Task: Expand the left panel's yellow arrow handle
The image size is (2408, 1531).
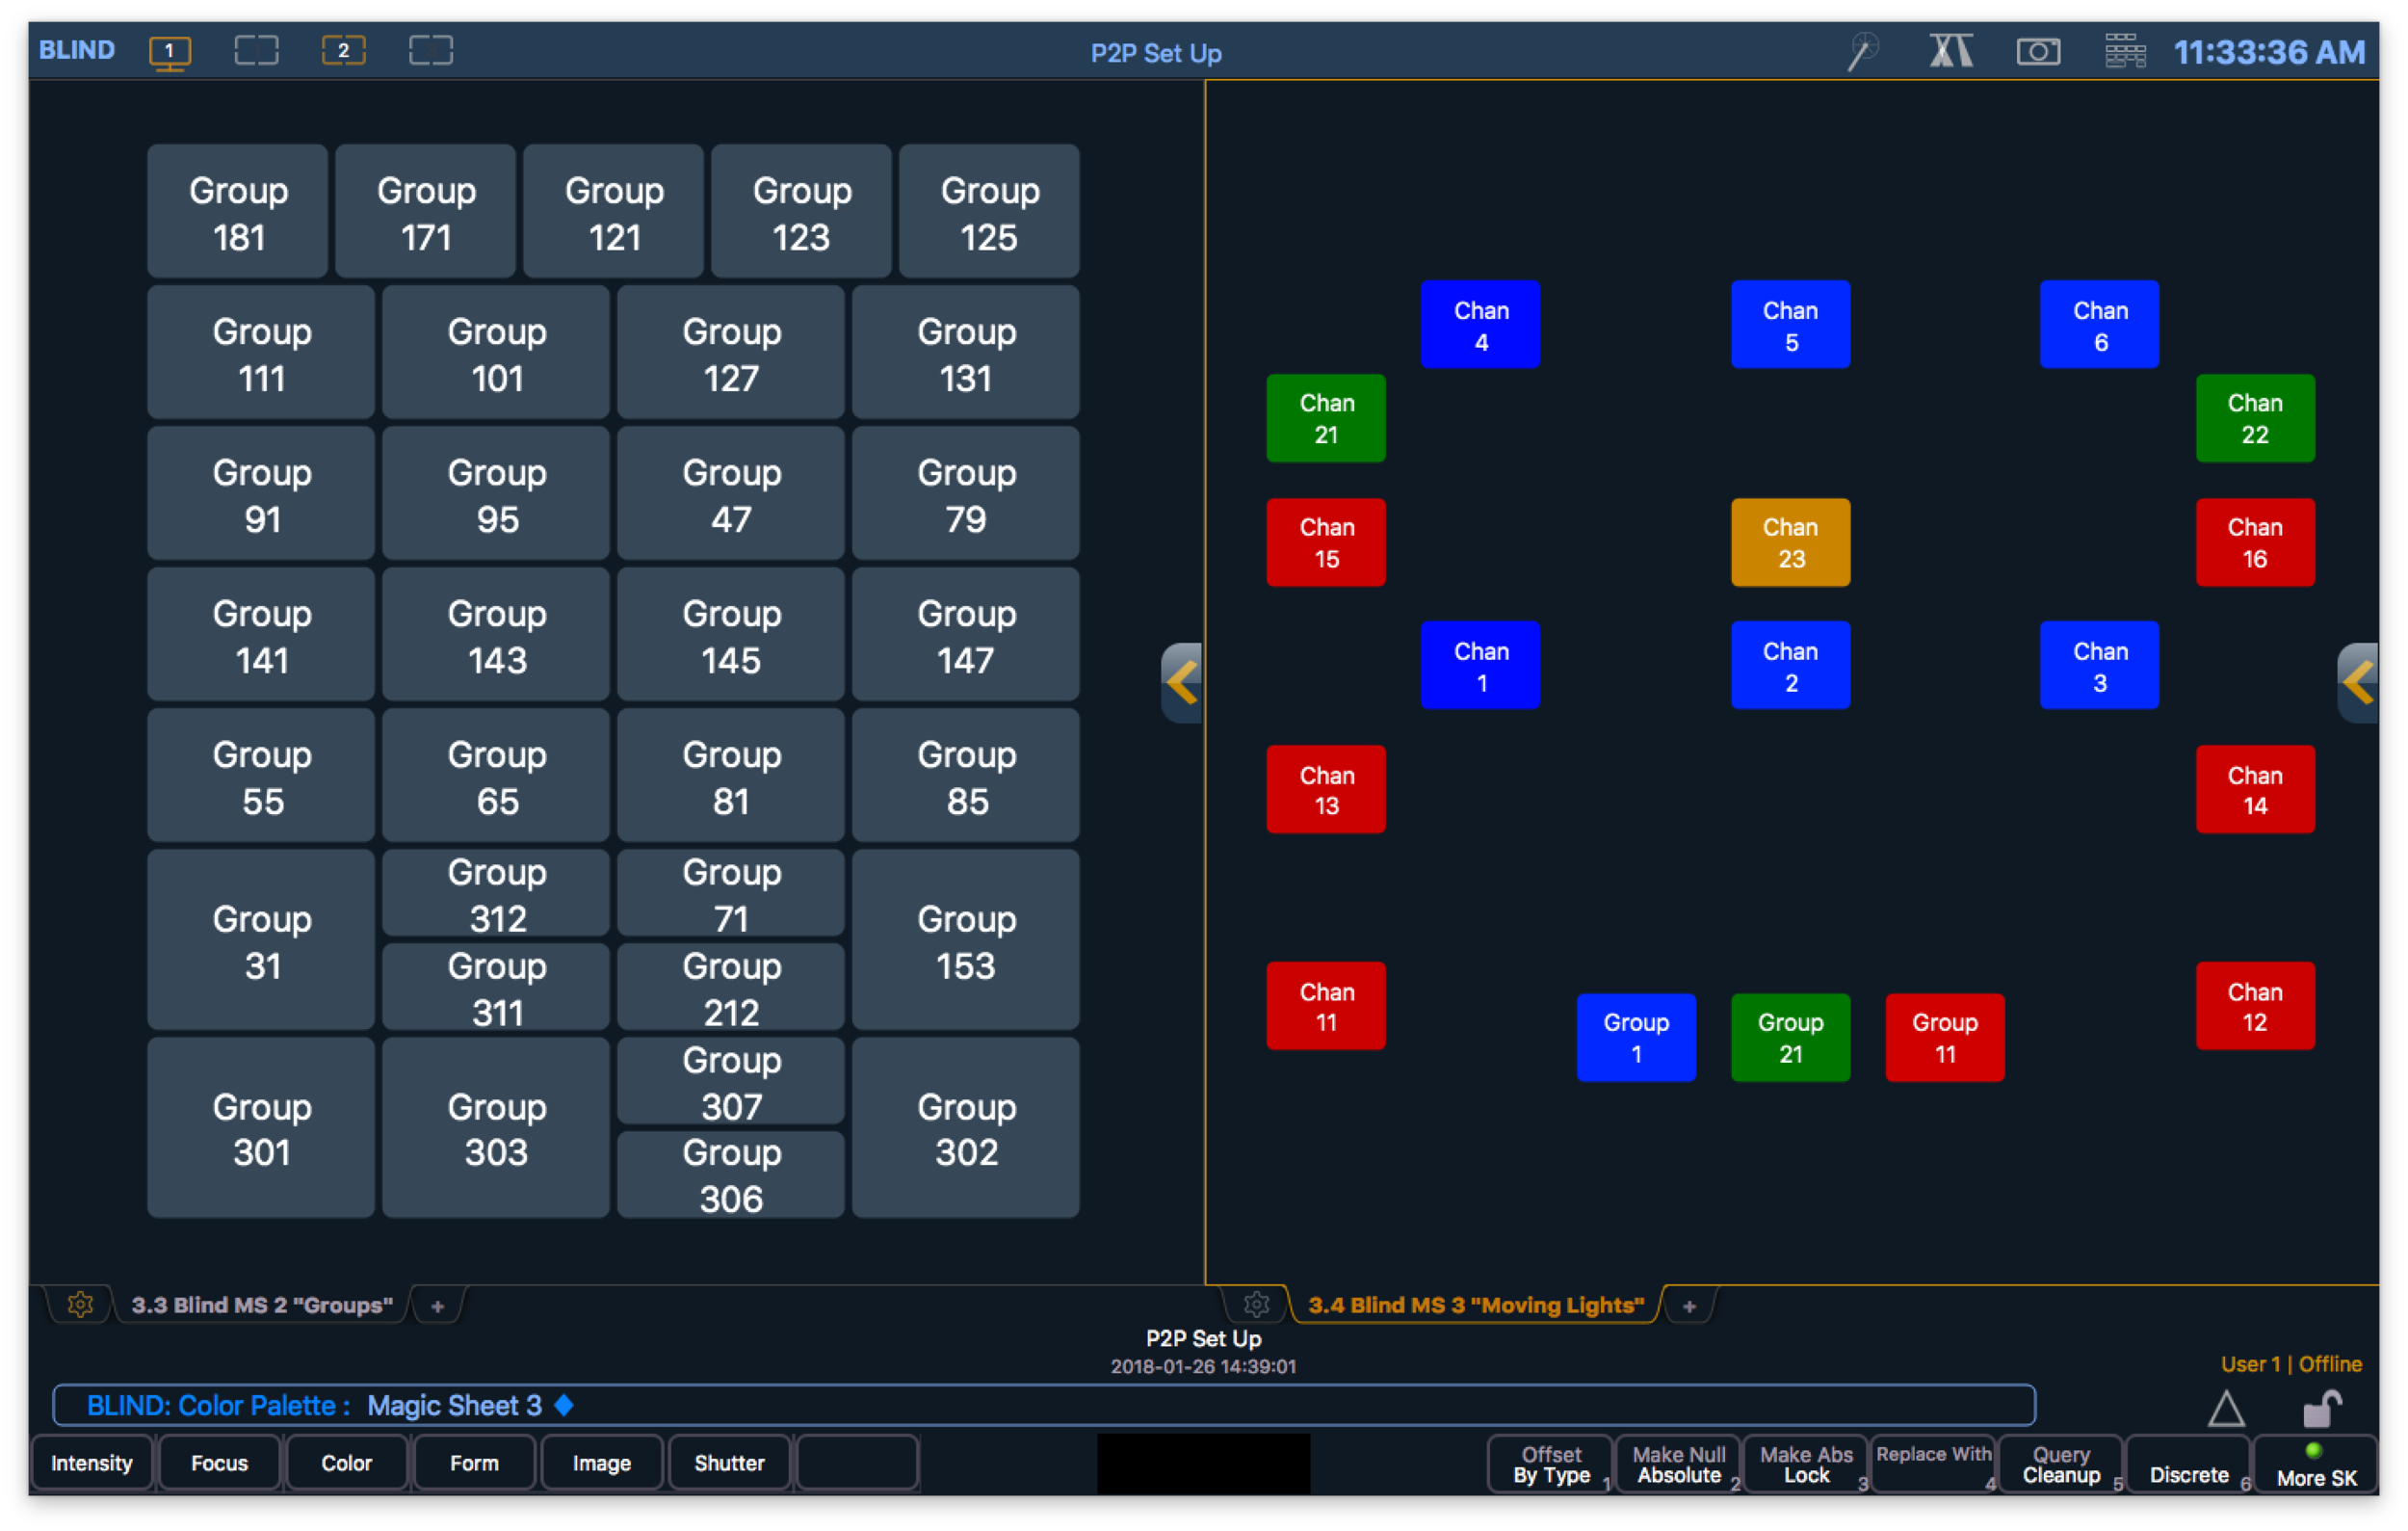Action: [x=1182, y=683]
